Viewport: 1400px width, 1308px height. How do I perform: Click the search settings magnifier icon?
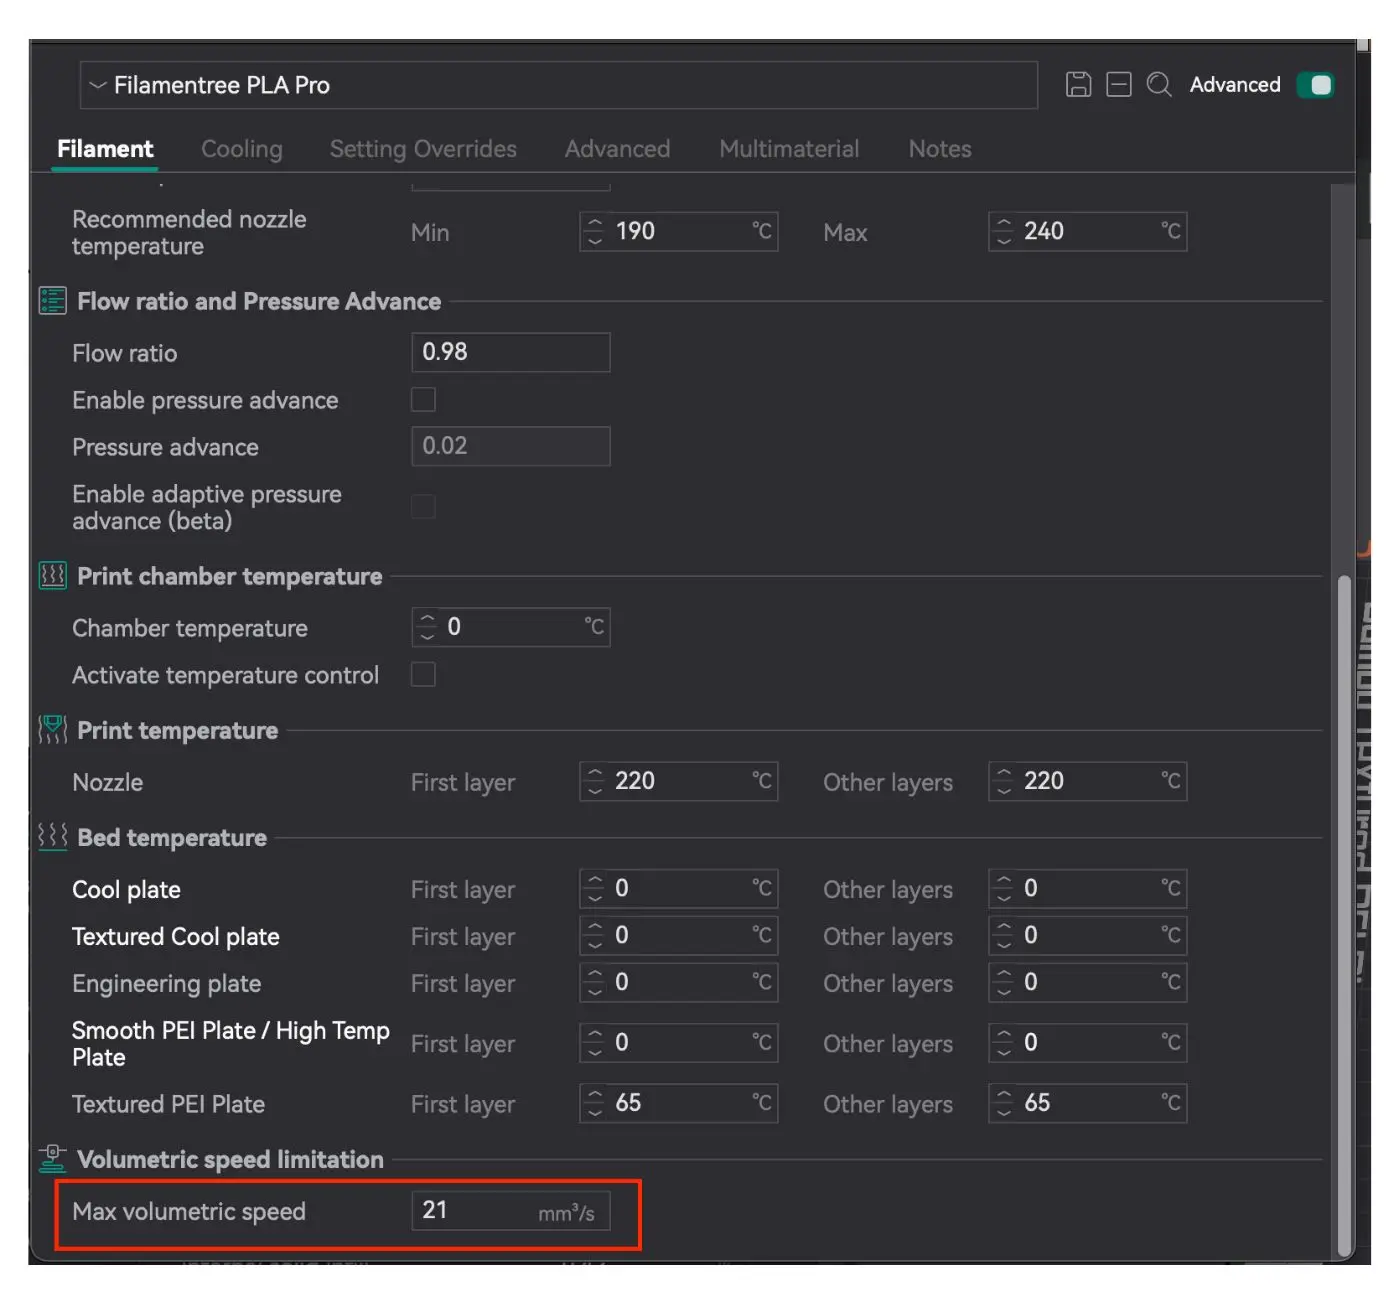click(x=1159, y=85)
